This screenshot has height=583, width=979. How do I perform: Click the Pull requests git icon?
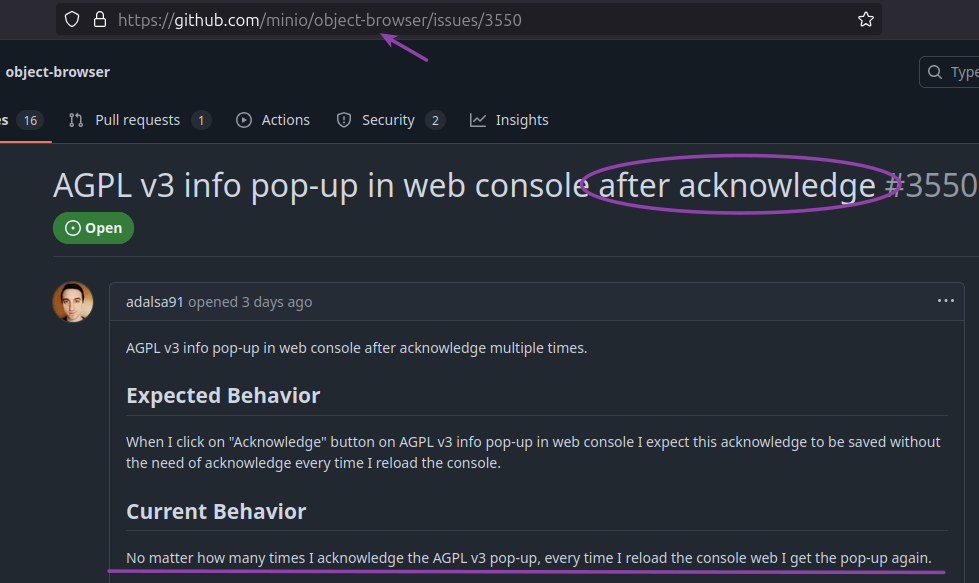[76, 120]
